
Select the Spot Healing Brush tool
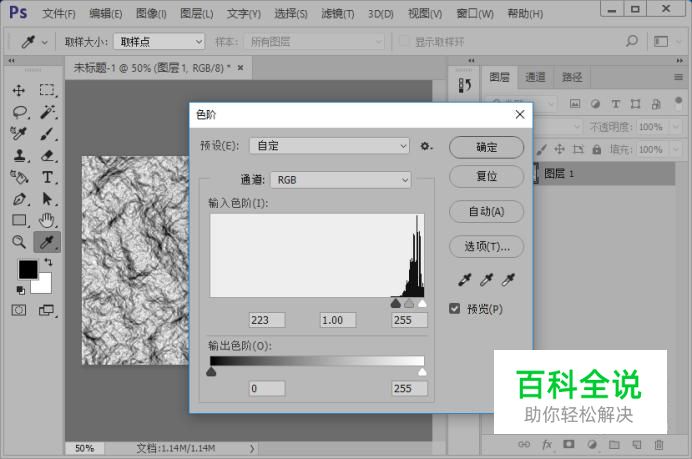[x=19, y=133]
